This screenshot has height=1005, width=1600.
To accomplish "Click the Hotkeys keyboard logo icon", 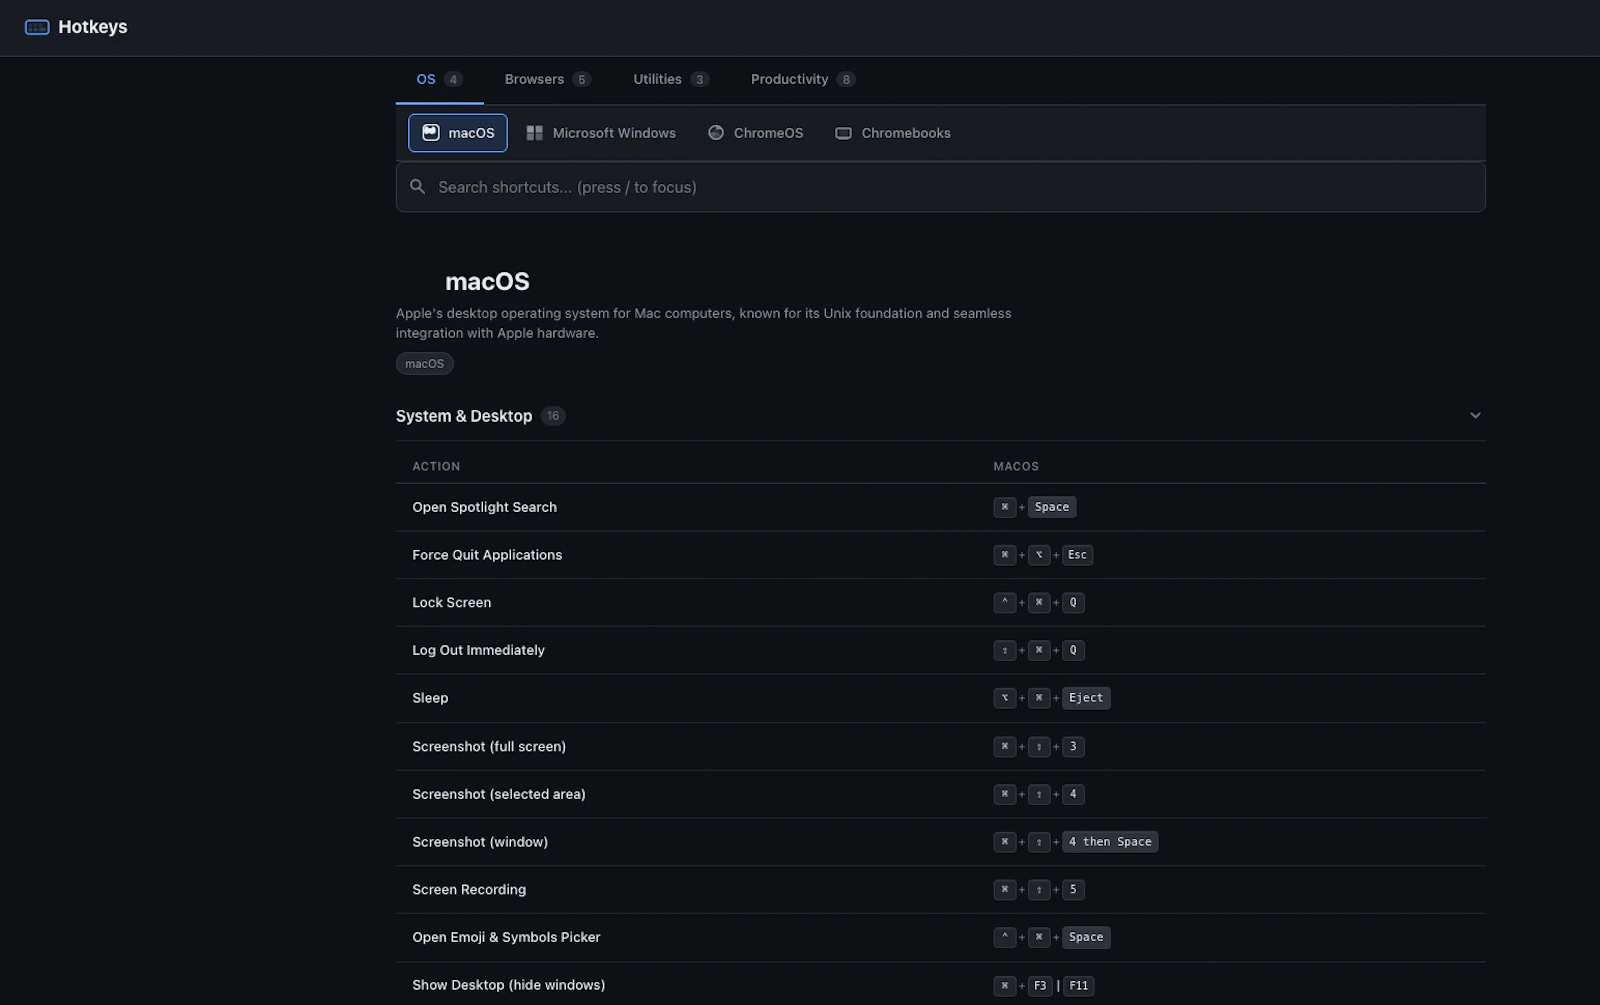I will coord(37,27).
